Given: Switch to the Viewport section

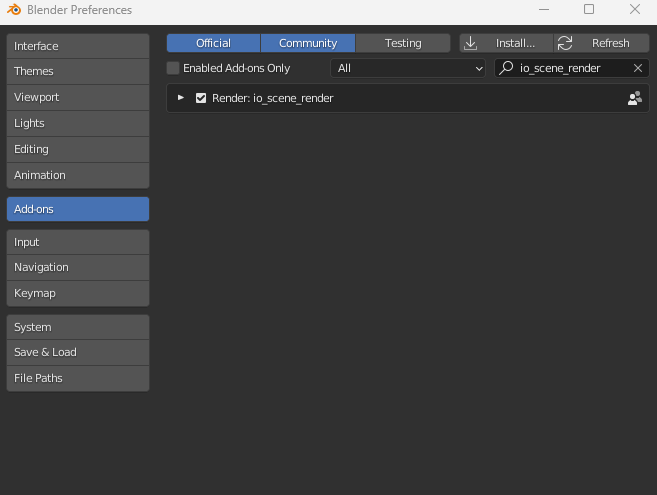Looking at the screenshot, I should (x=78, y=97).
